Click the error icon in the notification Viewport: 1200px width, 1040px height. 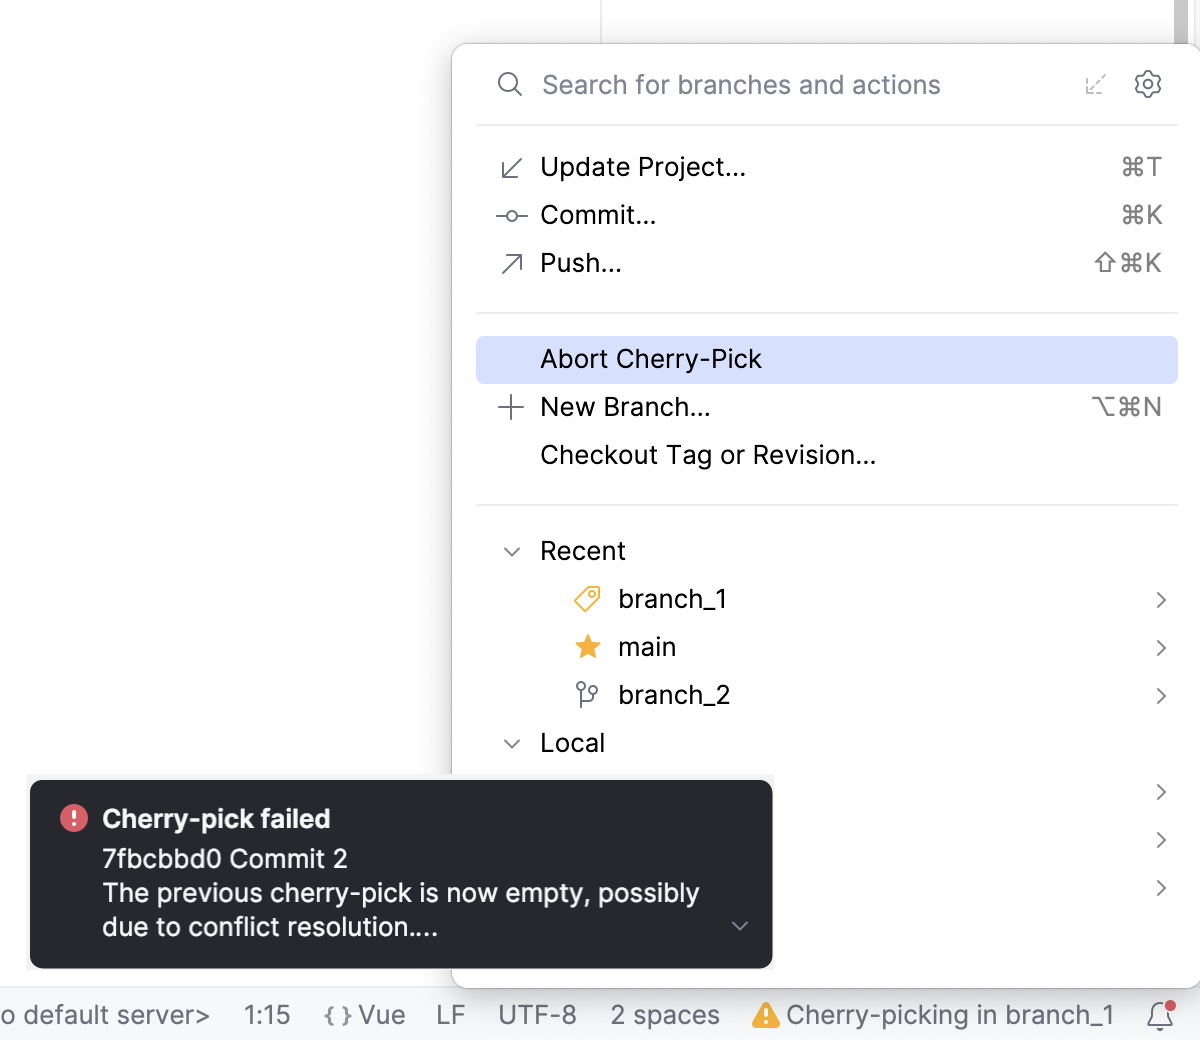click(x=73, y=818)
